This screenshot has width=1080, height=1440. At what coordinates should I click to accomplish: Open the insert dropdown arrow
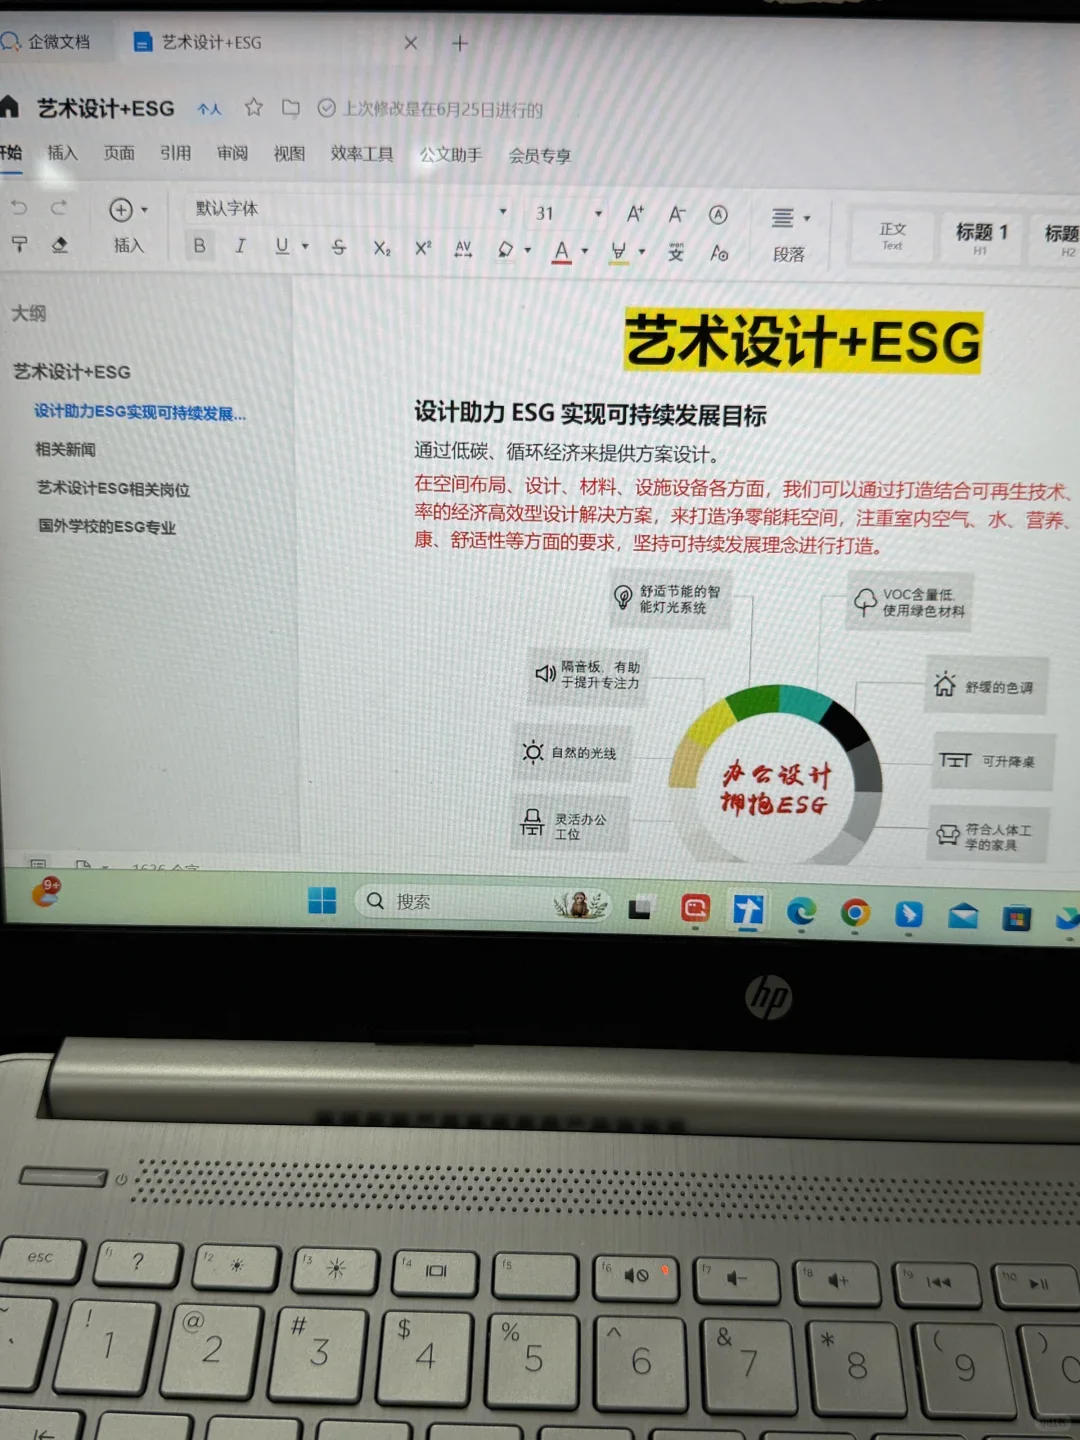pyautogui.click(x=145, y=210)
